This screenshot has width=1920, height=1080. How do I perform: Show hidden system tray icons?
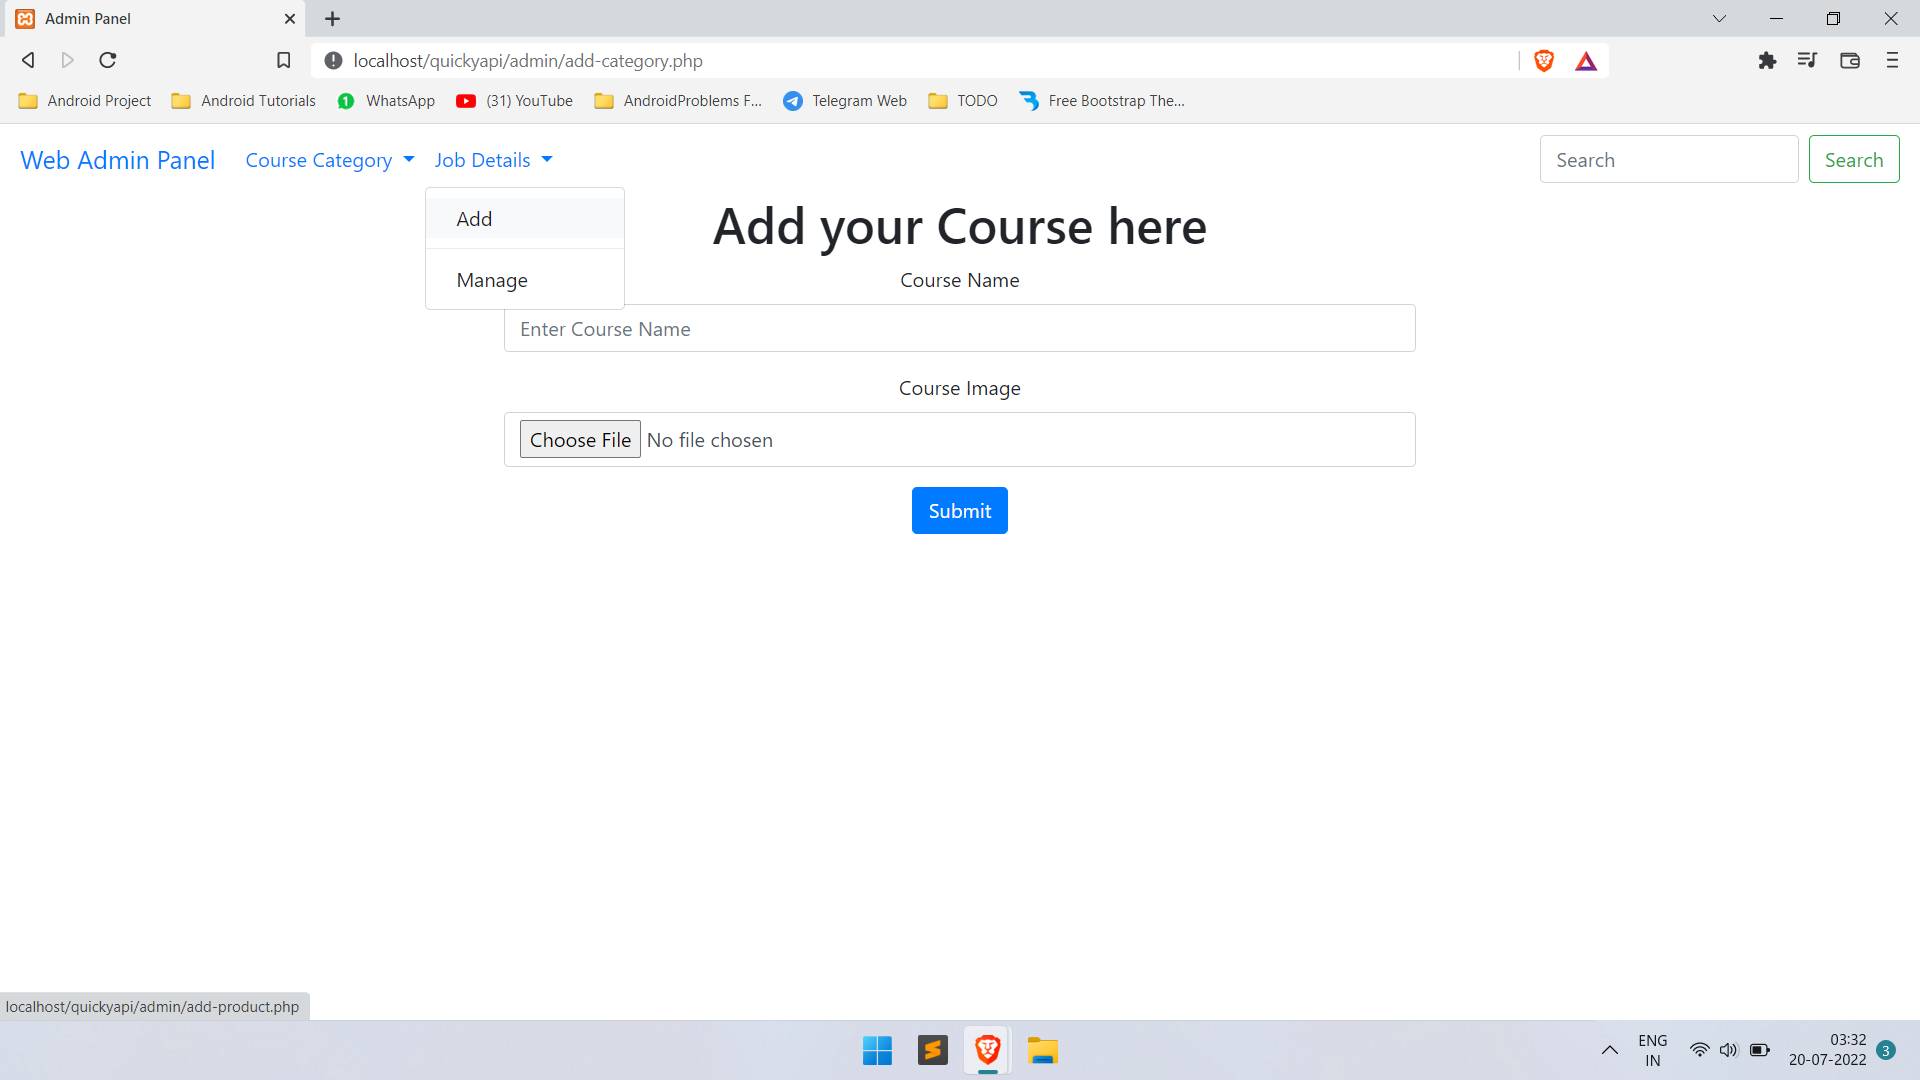pos(1609,1050)
